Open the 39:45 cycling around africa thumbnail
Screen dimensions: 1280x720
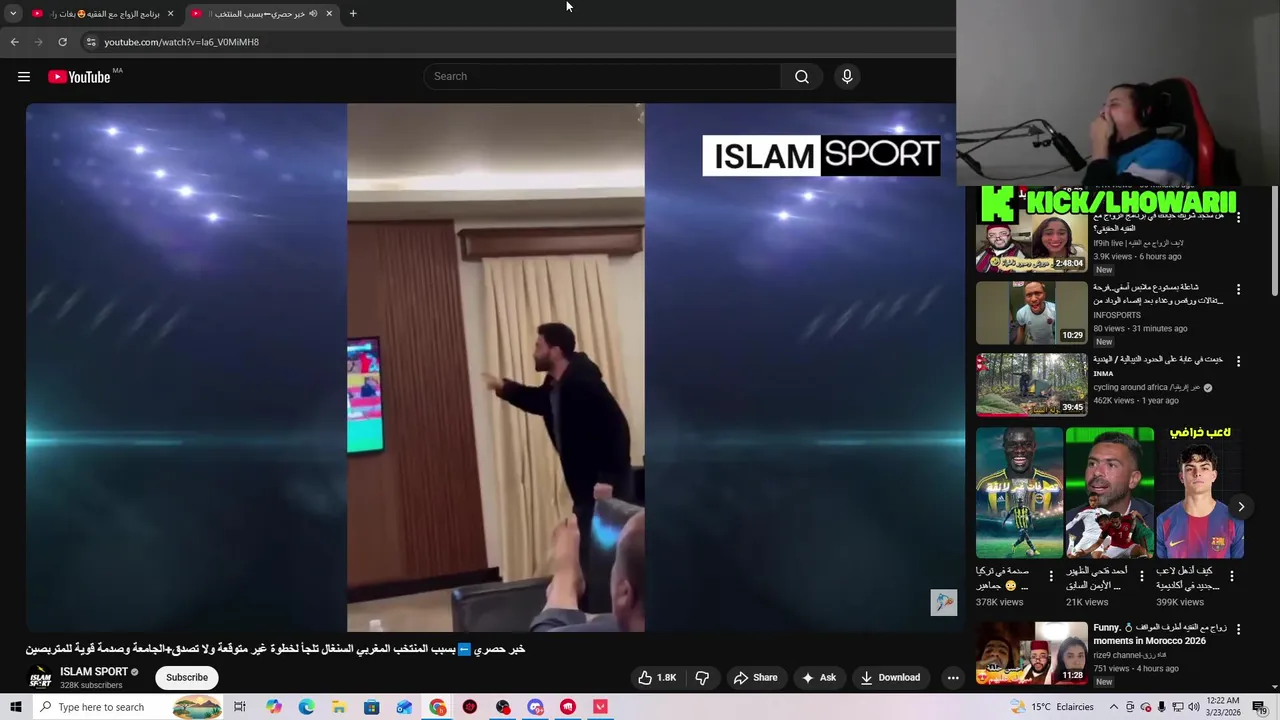pyautogui.click(x=1031, y=385)
